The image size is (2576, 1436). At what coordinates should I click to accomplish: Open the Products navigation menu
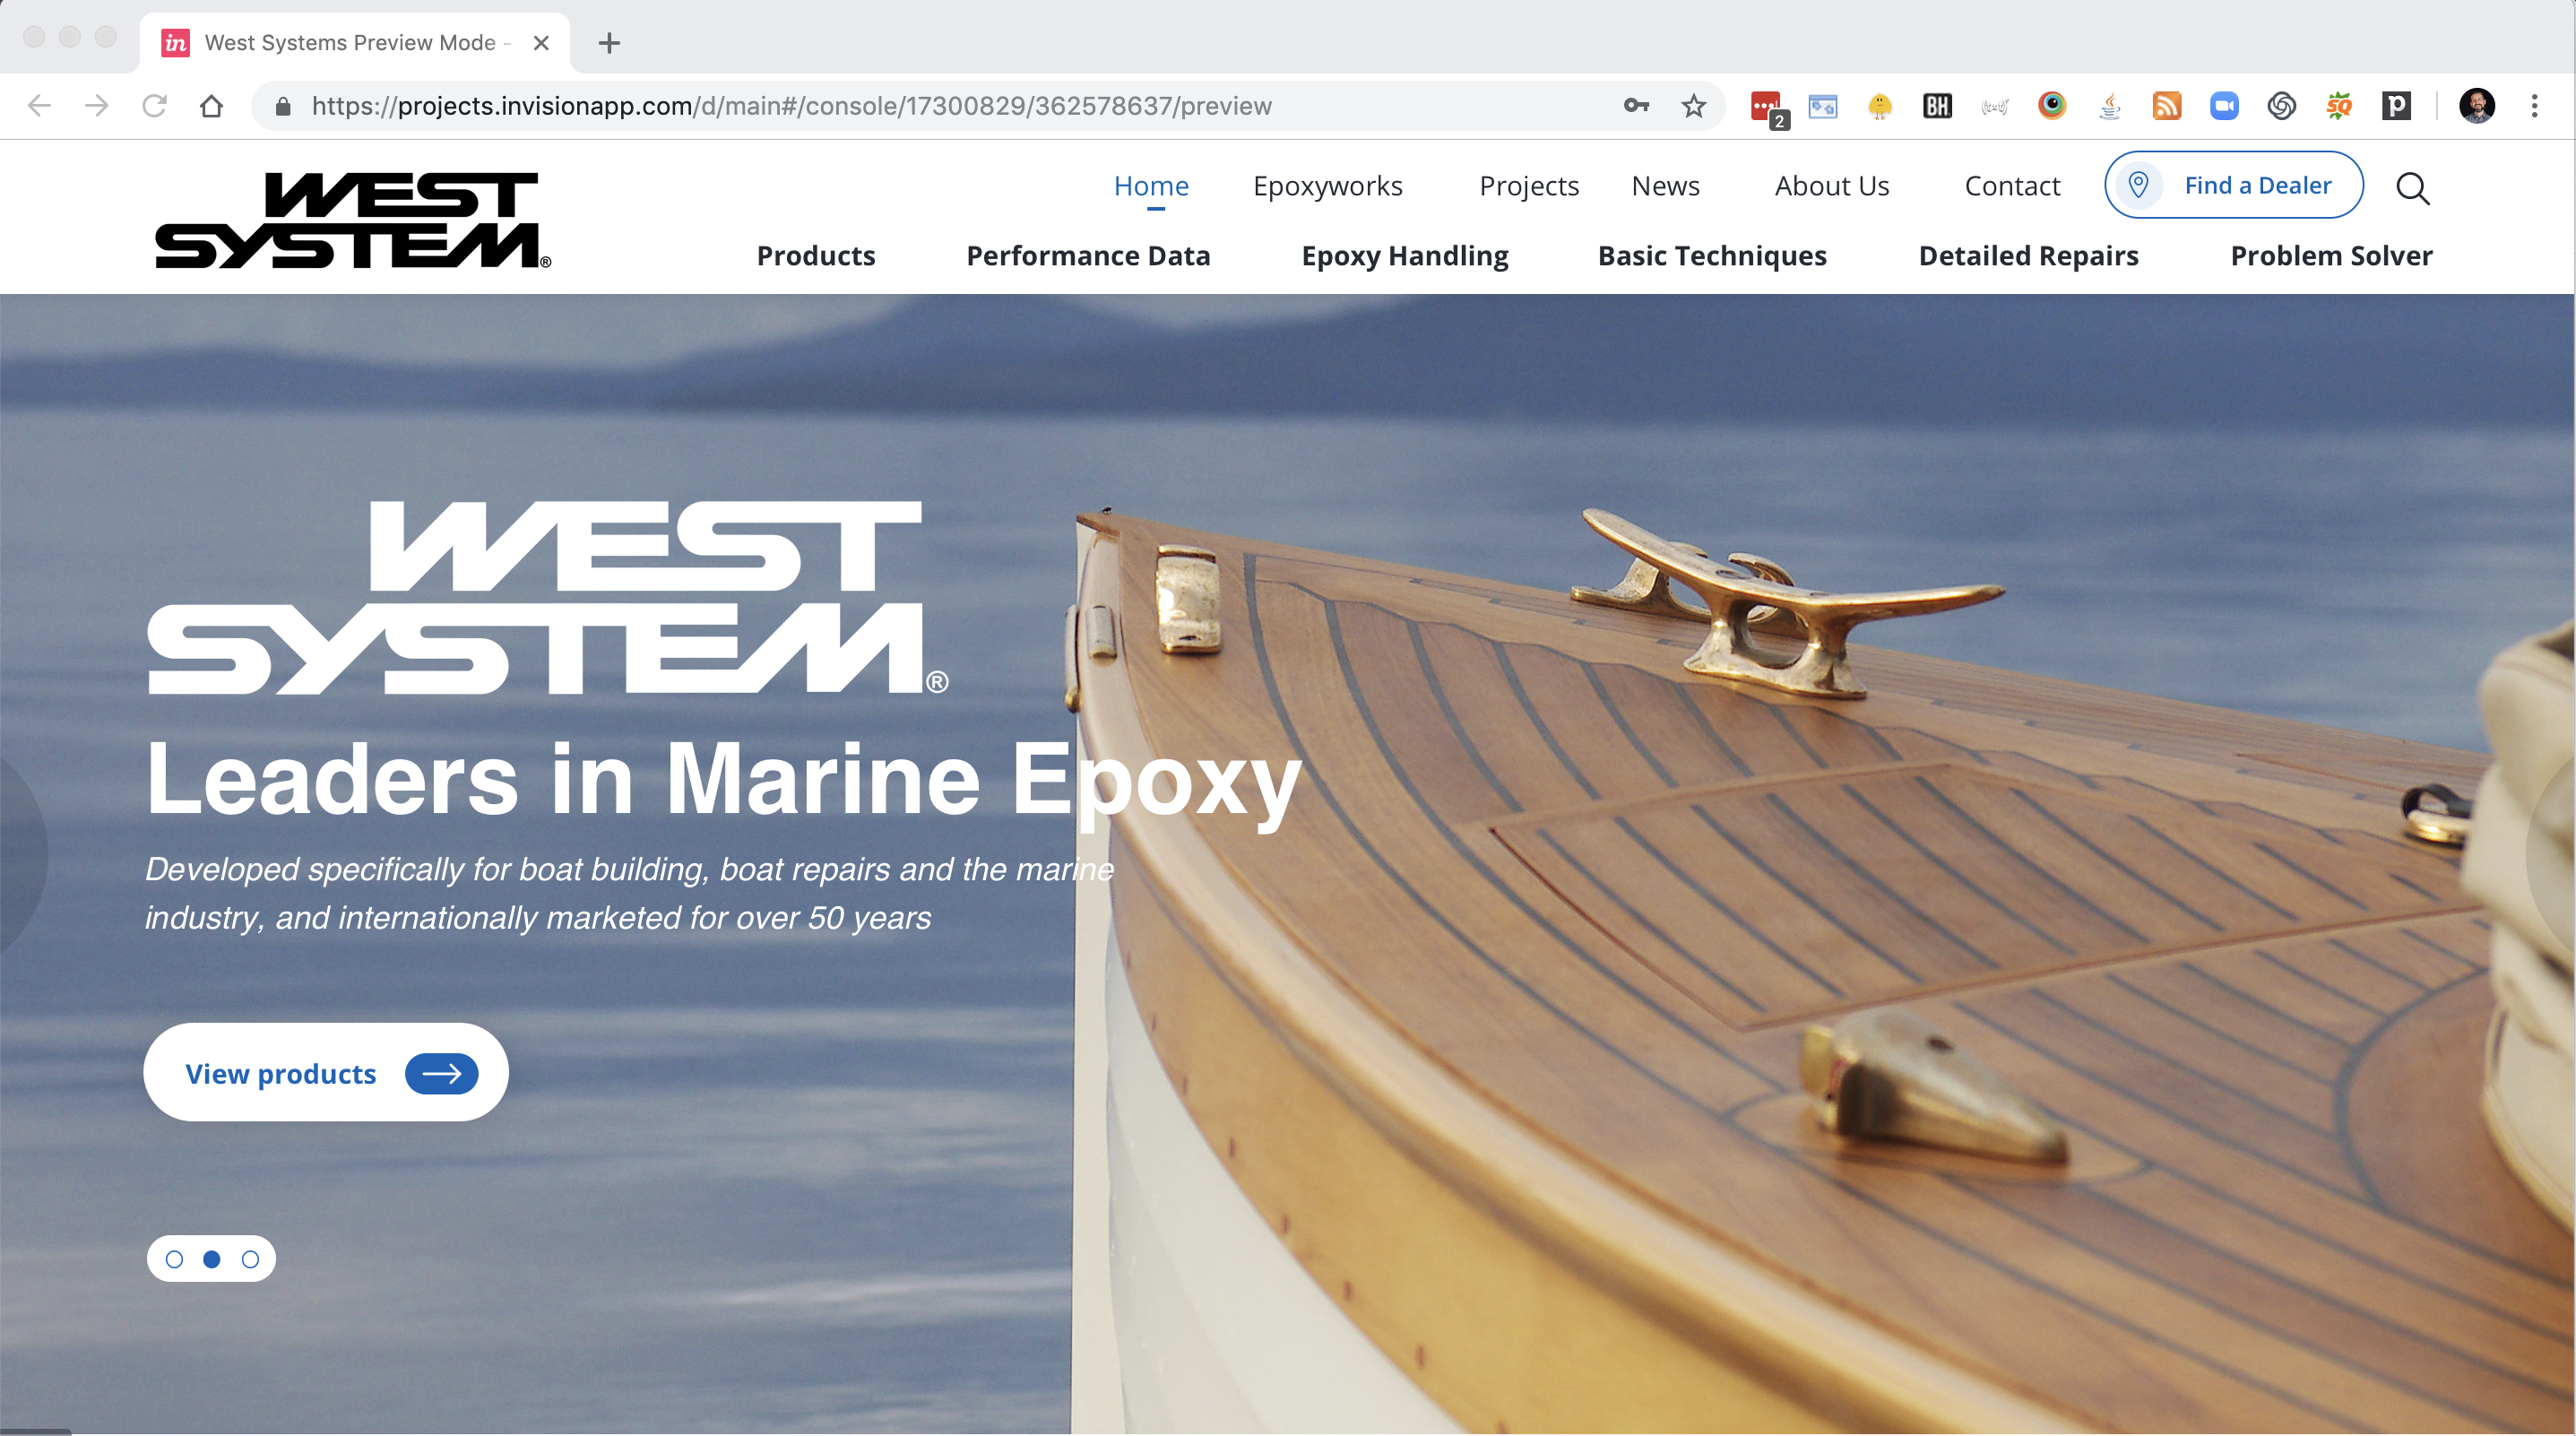pyautogui.click(x=815, y=256)
